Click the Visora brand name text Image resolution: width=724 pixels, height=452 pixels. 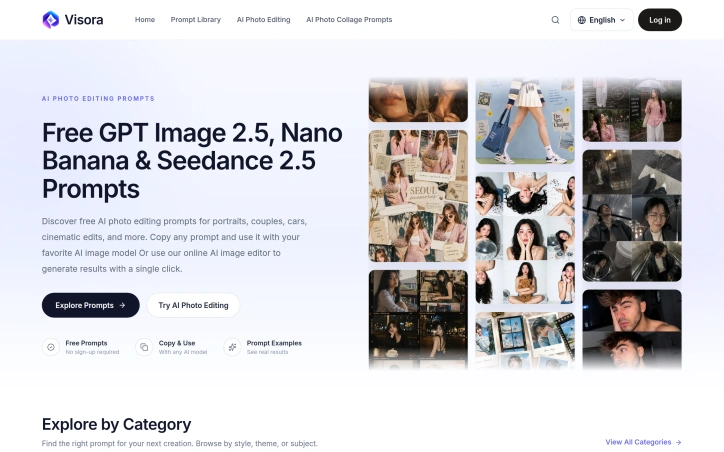click(x=84, y=20)
